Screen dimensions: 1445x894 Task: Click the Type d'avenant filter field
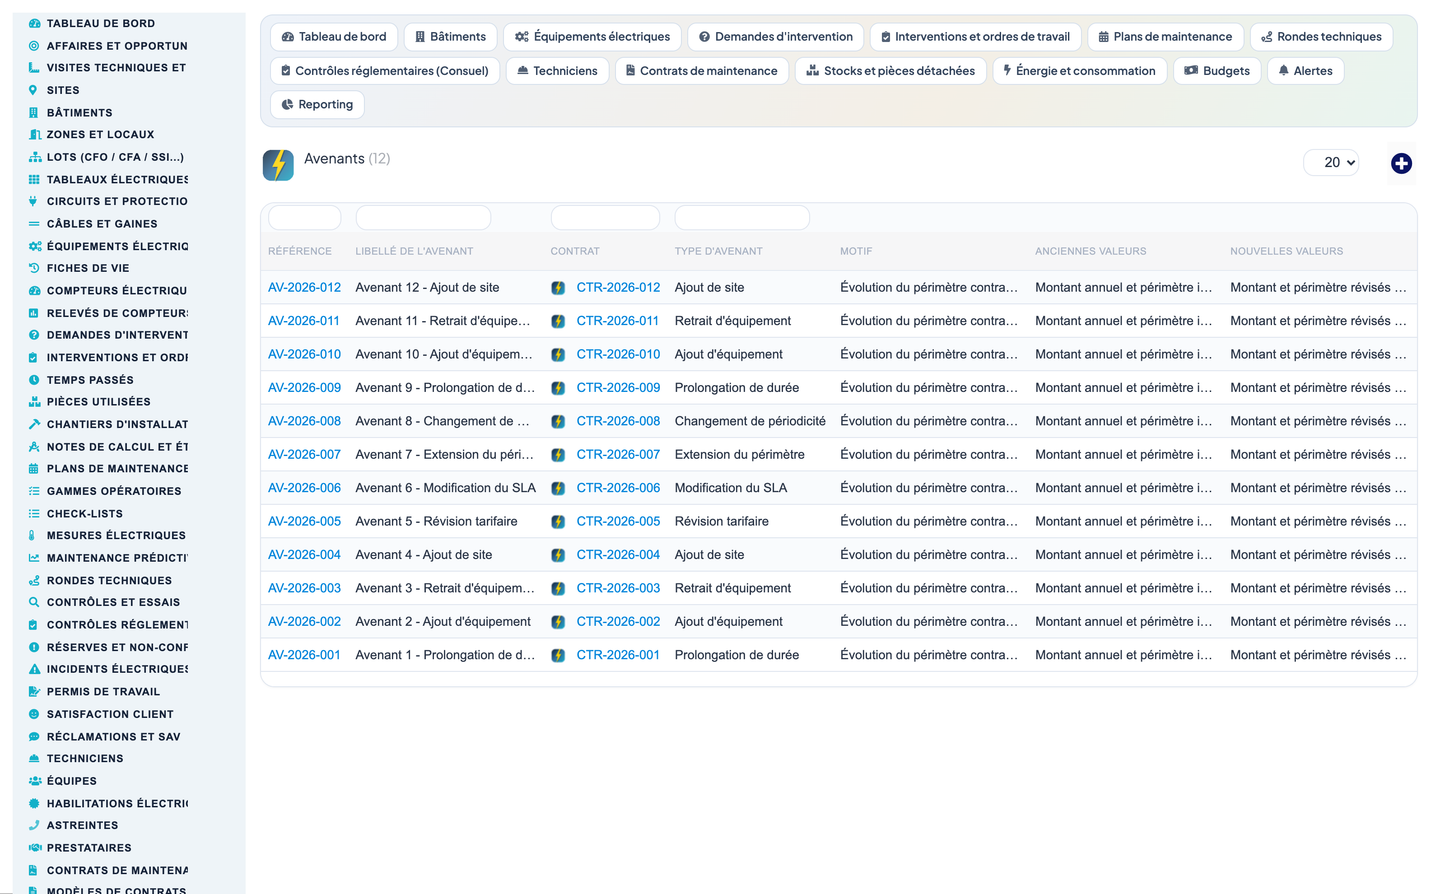coord(742,217)
